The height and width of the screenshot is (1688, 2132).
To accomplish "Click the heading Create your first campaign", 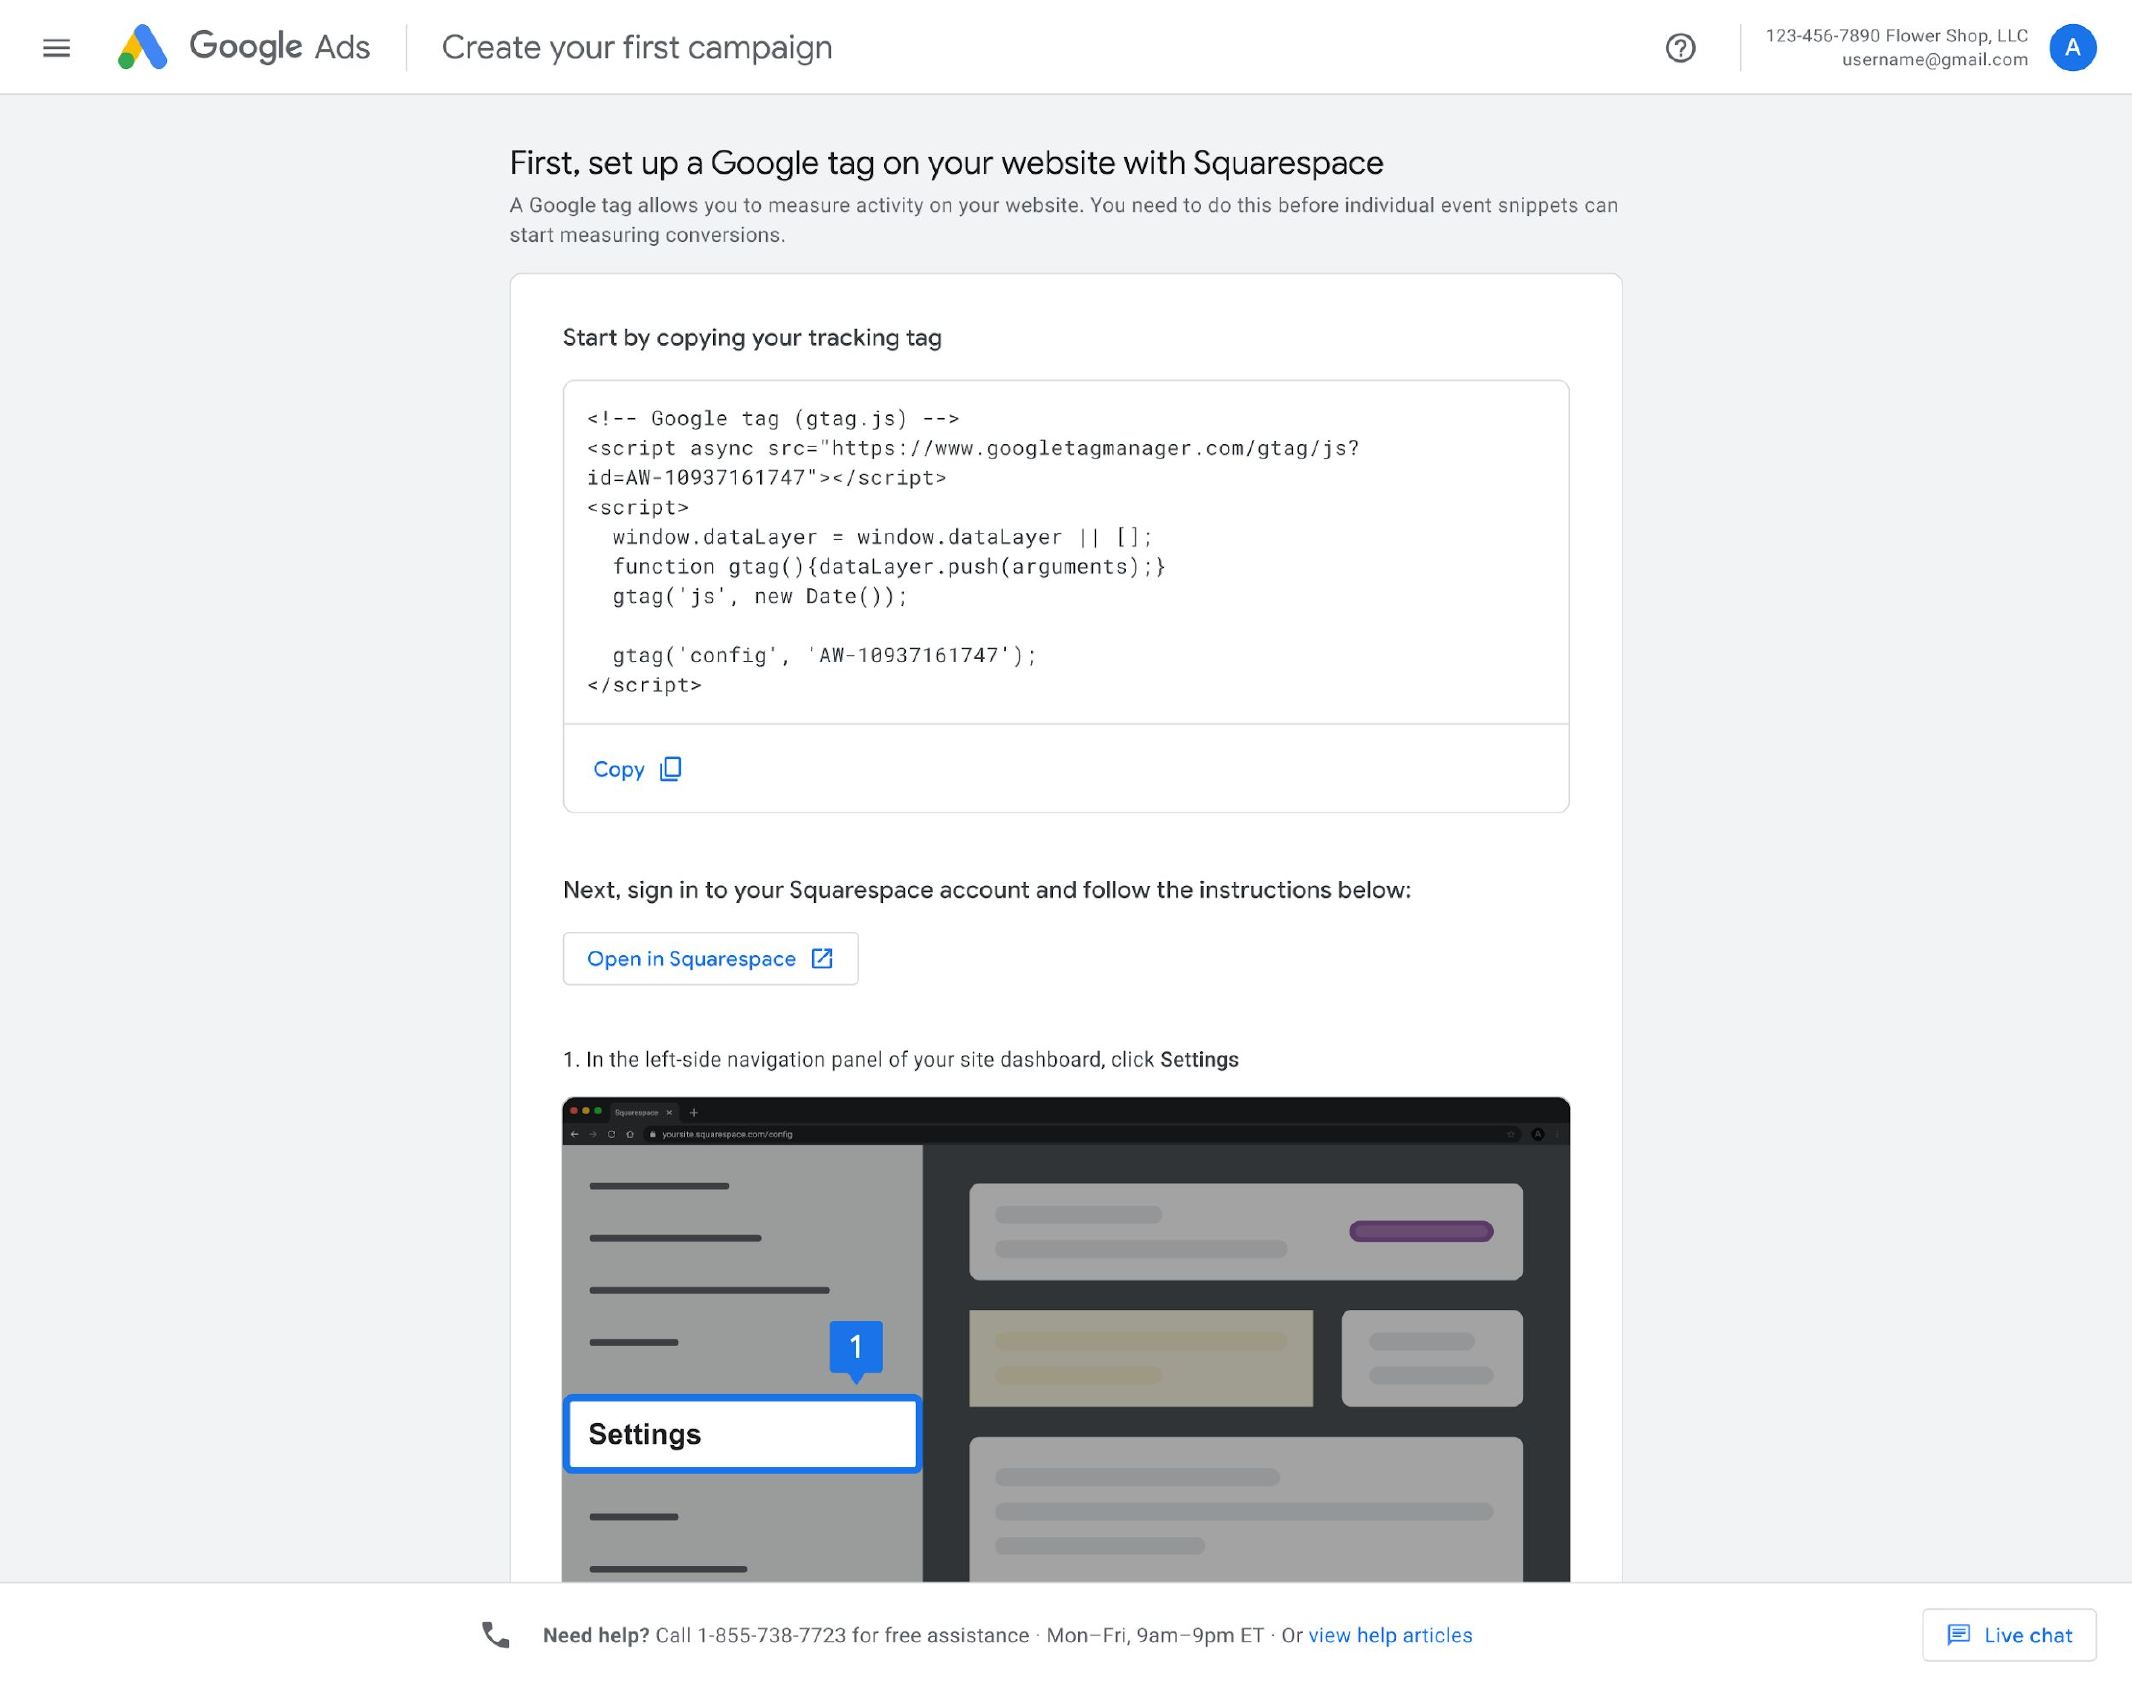I will coord(637,47).
